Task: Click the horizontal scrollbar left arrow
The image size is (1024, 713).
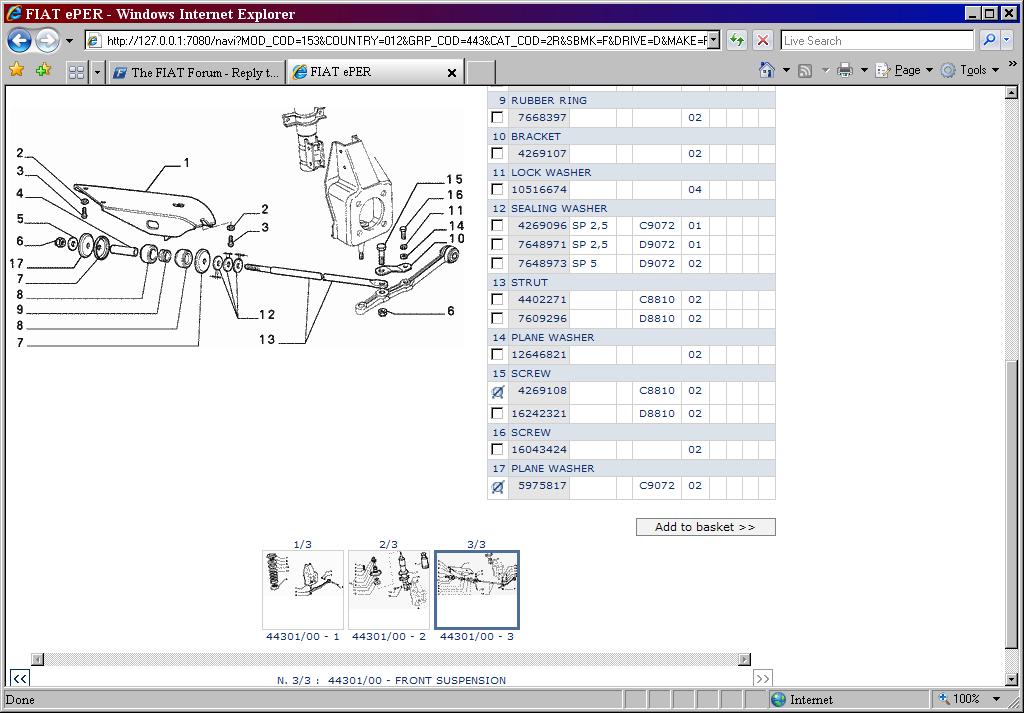Action: pos(37,659)
